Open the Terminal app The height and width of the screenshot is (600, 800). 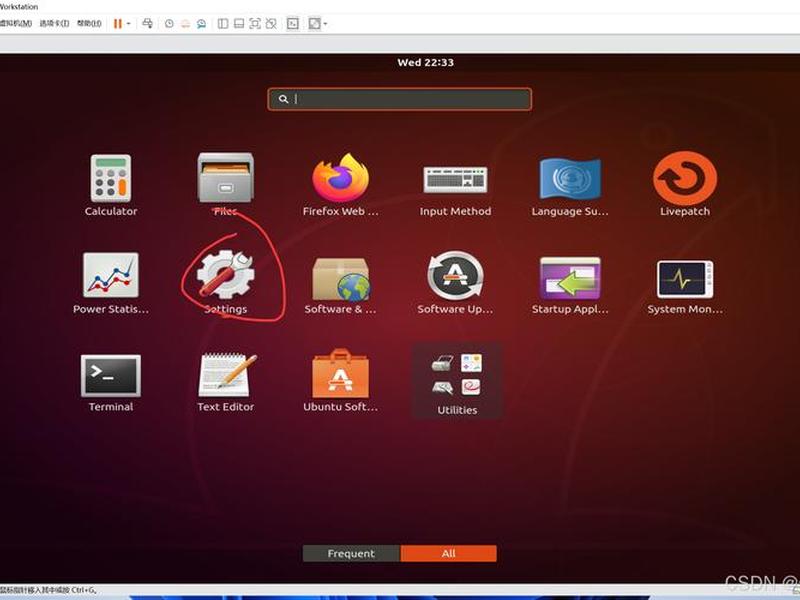[111, 383]
